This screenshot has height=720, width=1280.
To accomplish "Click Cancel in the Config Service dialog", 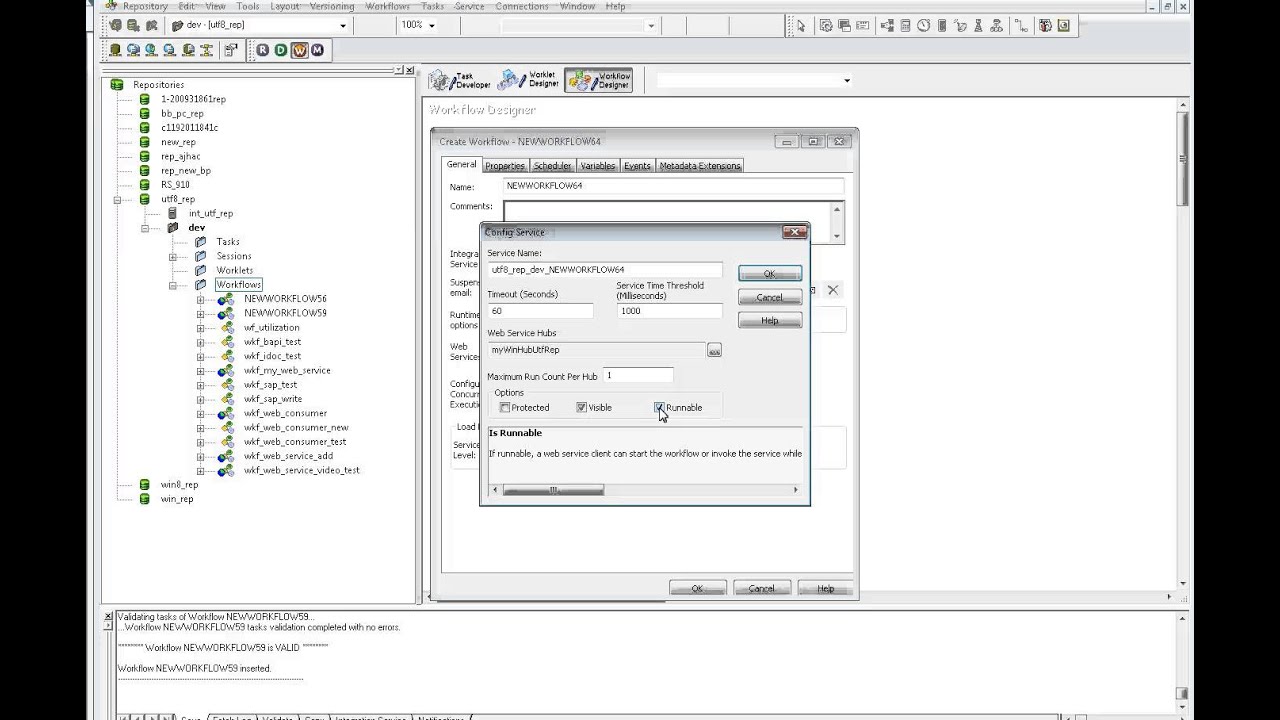I will [769, 297].
